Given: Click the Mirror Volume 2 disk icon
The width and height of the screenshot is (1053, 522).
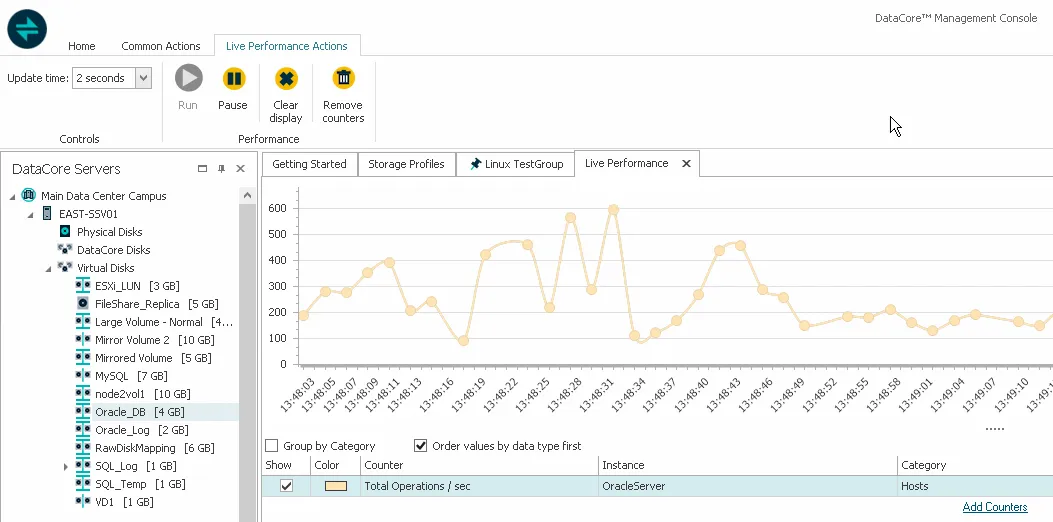Looking at the screenshot, I should (x=83, y=340).
